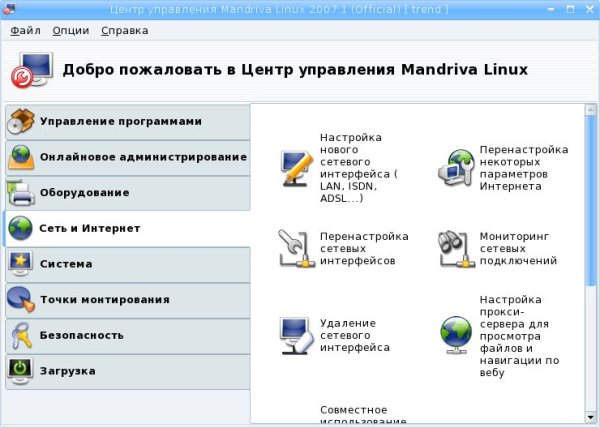Click the binoculars network monitoring icon
The image size is (600, 428).
coord(457,249)
